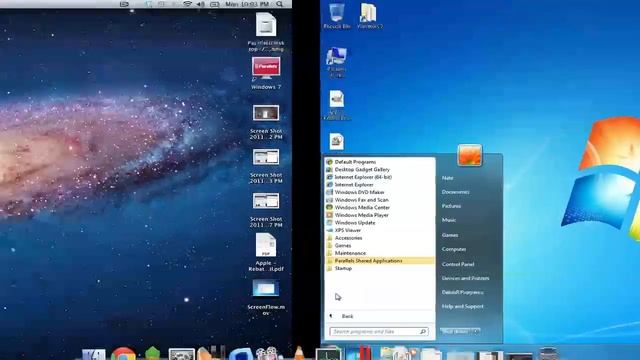Open Documents from the Start menu right pane

click(x=456, y=192)
